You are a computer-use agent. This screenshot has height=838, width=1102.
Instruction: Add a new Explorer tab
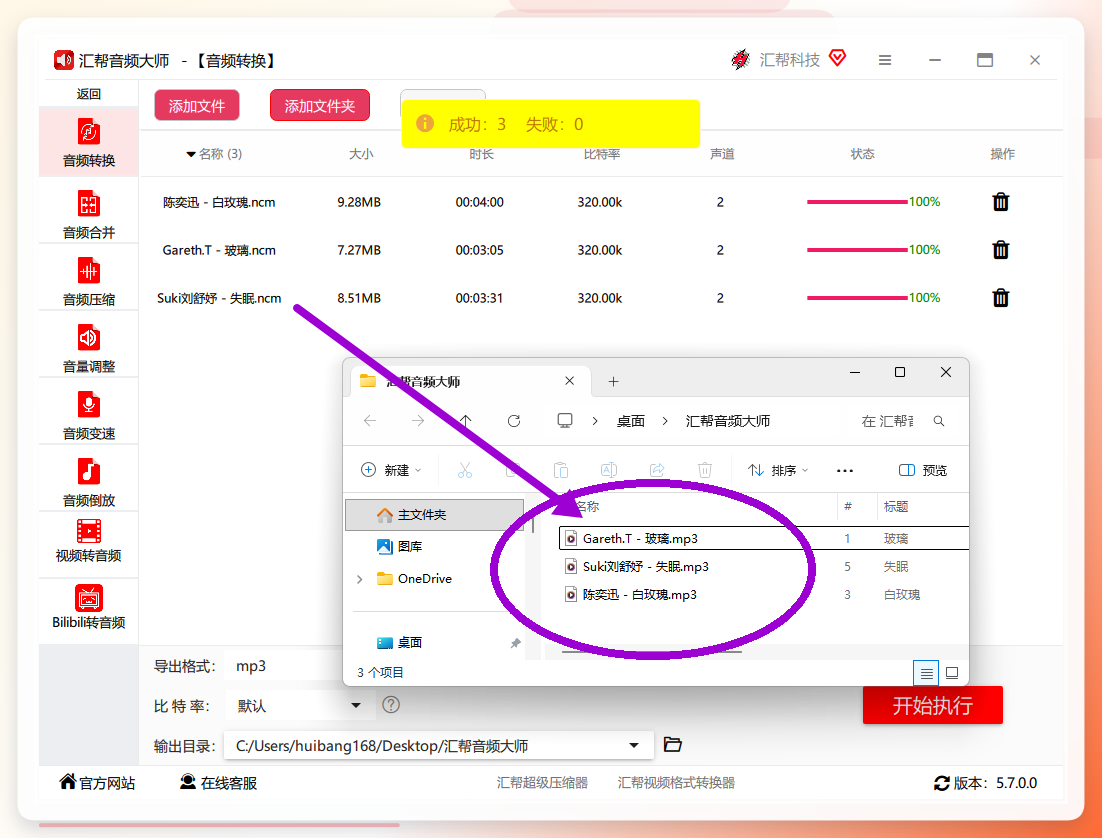click(614, 381)
